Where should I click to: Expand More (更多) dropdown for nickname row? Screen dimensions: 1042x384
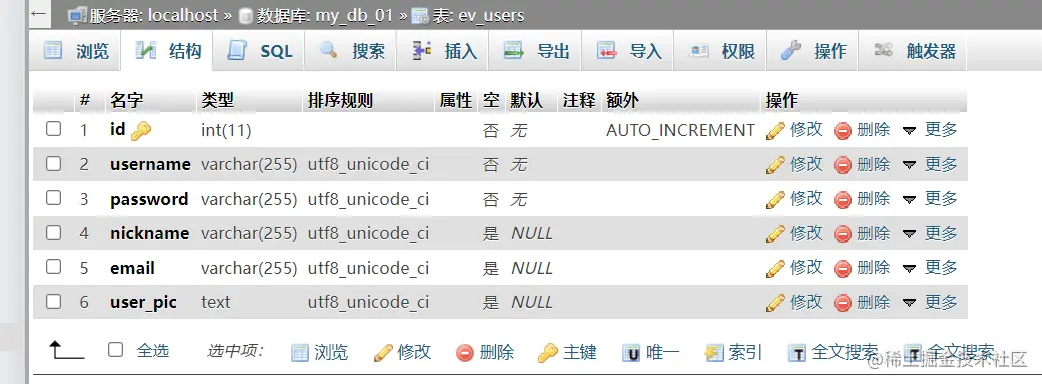coord(930,234)
